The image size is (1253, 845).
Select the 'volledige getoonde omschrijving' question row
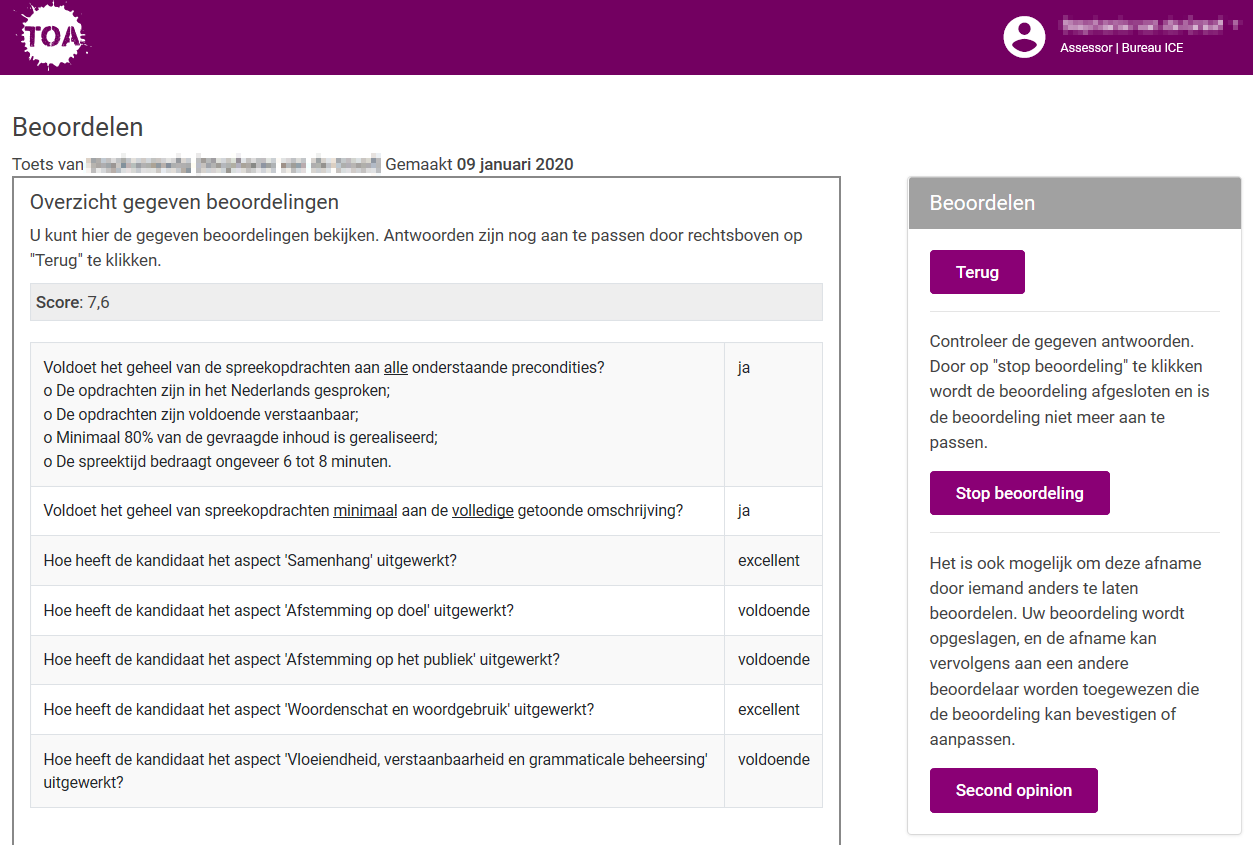pyautogui.click(x=377, y=511)
